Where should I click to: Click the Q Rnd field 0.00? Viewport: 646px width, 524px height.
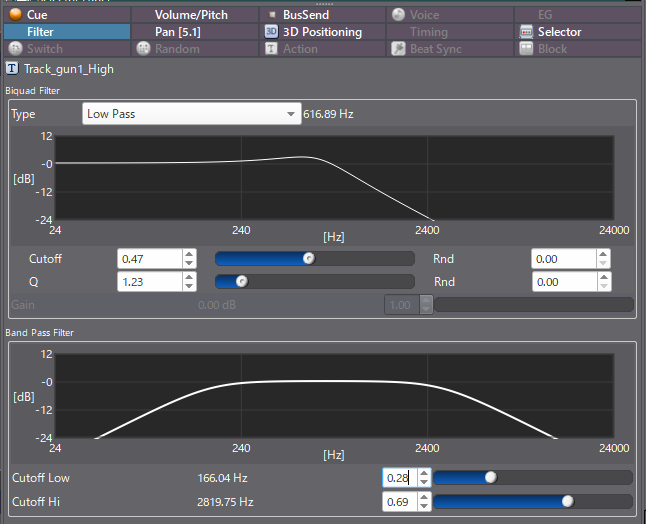(x=564, y=282)
